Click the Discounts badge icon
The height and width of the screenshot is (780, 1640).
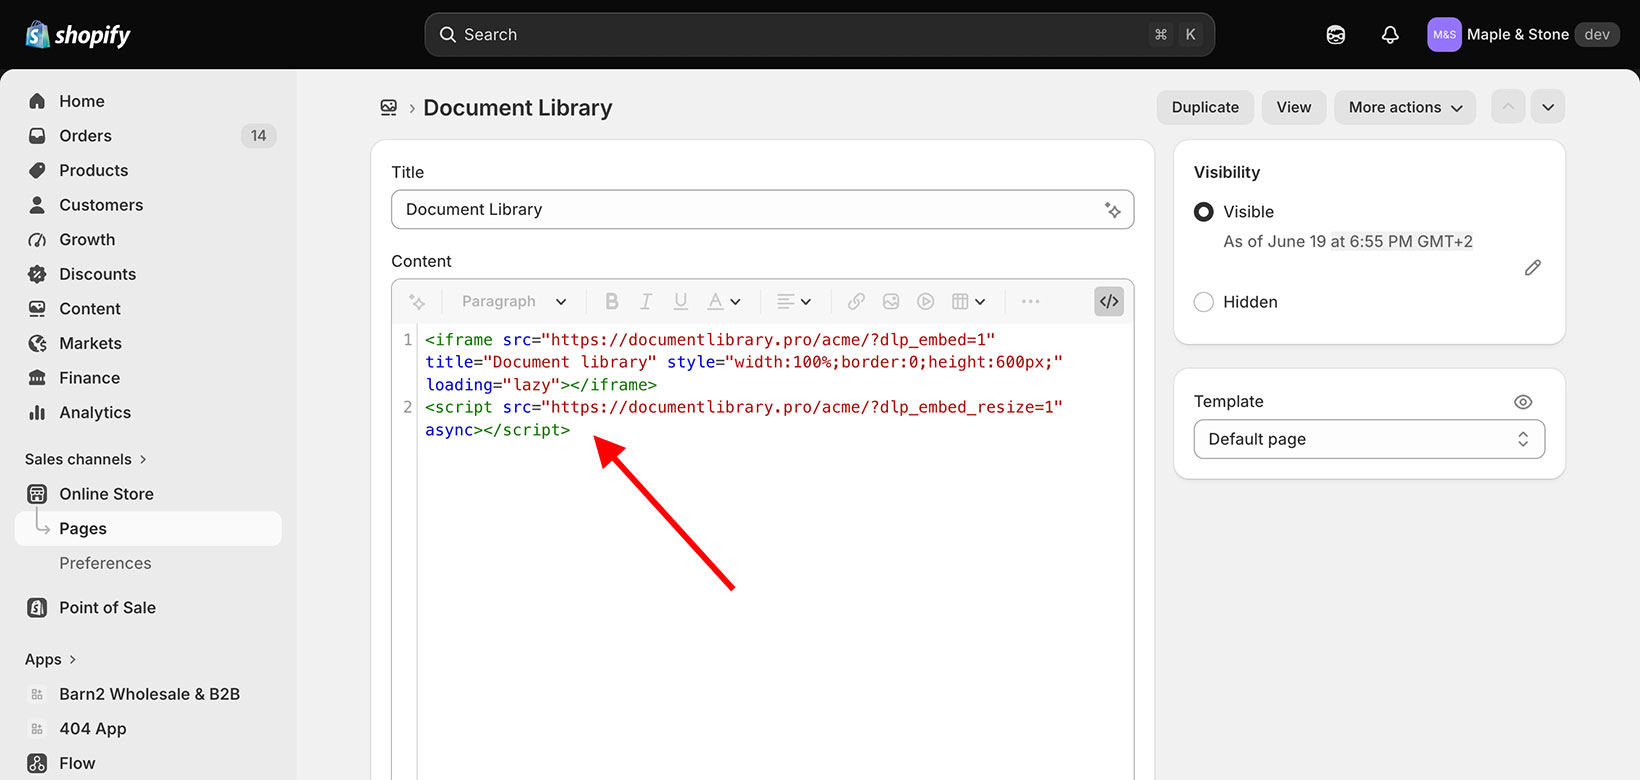tap(37, 274)
